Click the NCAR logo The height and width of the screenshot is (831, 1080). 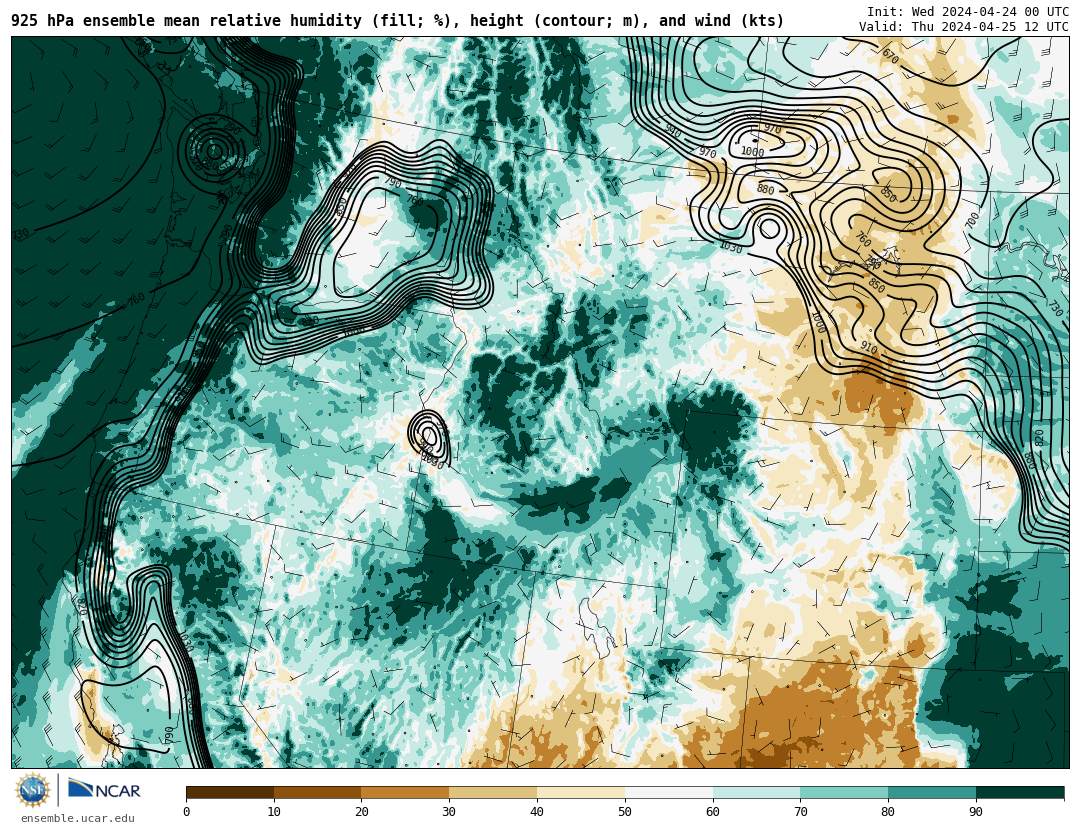pyautogui.click(x=105, y=790)
